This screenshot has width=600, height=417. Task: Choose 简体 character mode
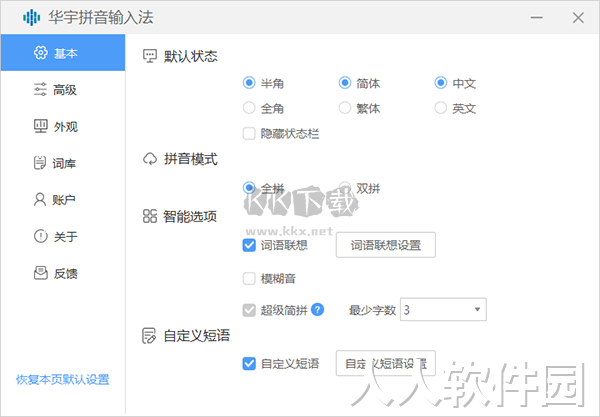pos(345,83)
